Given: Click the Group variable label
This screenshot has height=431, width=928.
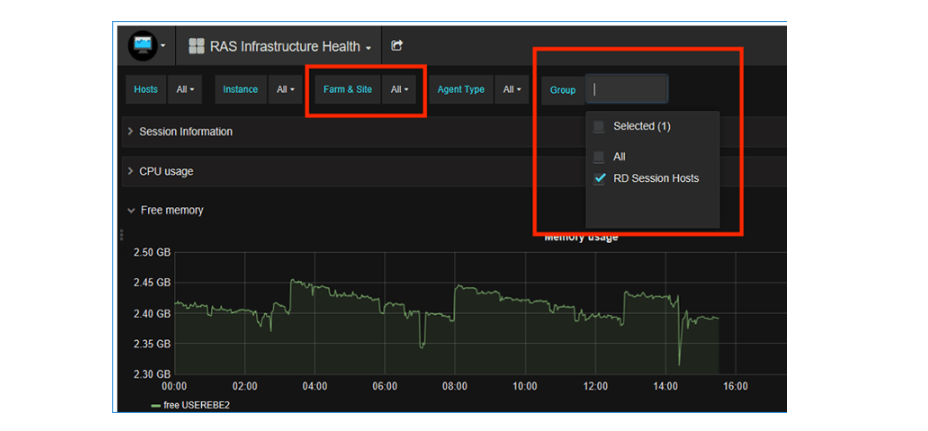Looking at the screenshot, I should (563, 90).
